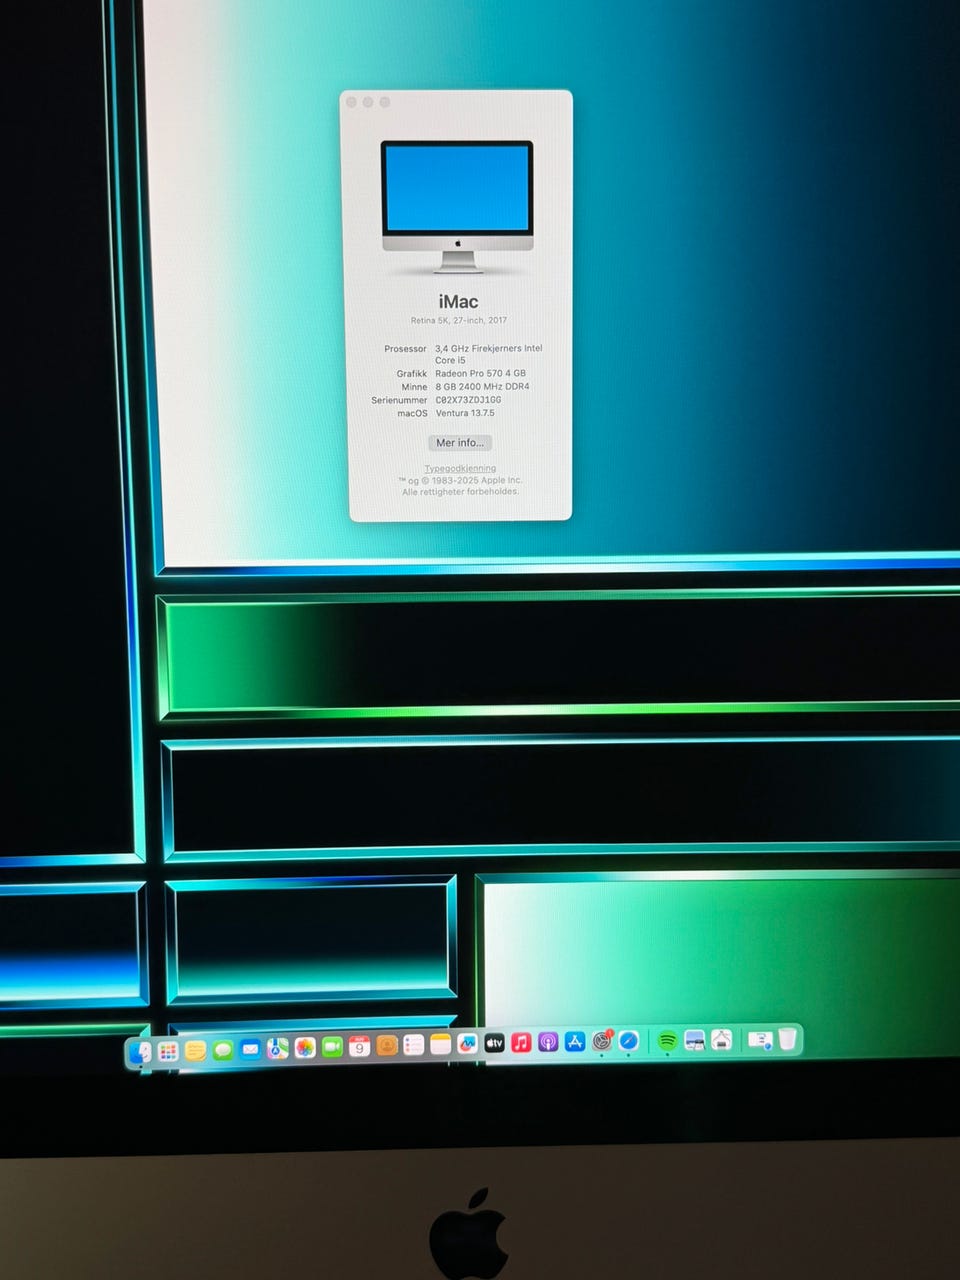The width and height of the screenshot is (960, 1280).
Task: Click the iMac title text
Action: (x=458, y=301)
